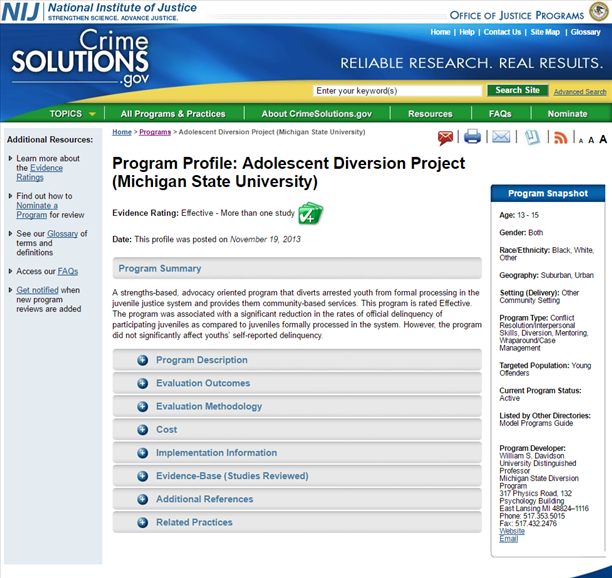Image resolution: width=612 pixels, height=578 pixels.
Task: Expand the Evaluation Outcomes section
Action: click(x=297, y=383)
